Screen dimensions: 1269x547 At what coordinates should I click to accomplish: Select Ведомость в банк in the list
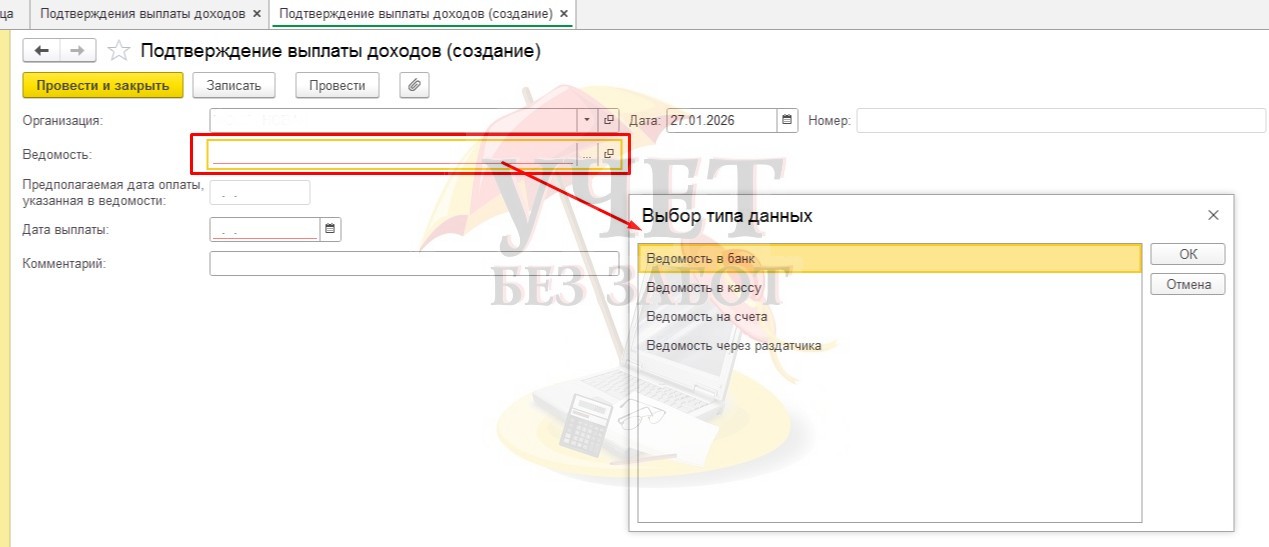coord(889,259)
